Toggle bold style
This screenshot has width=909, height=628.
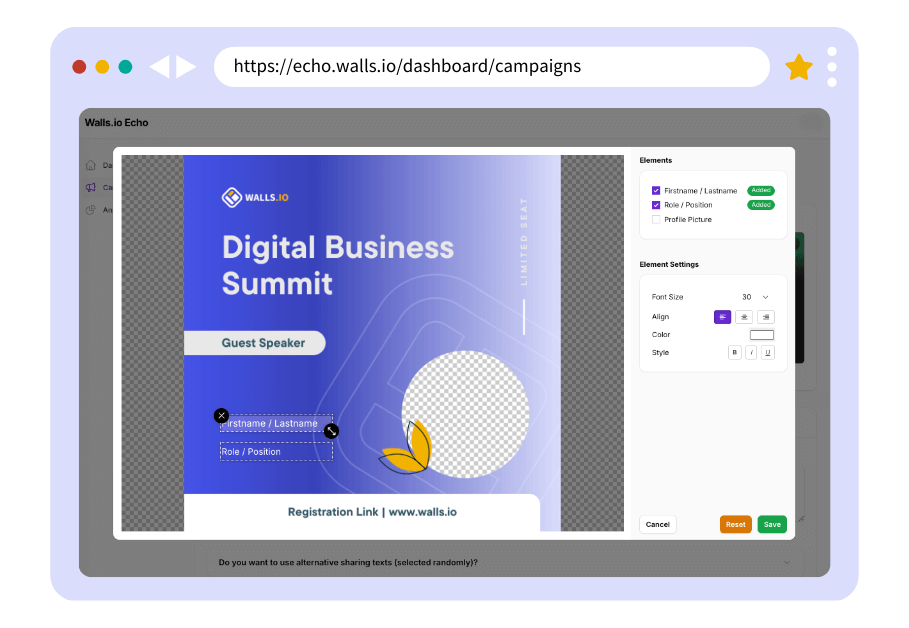click(735, 352)
